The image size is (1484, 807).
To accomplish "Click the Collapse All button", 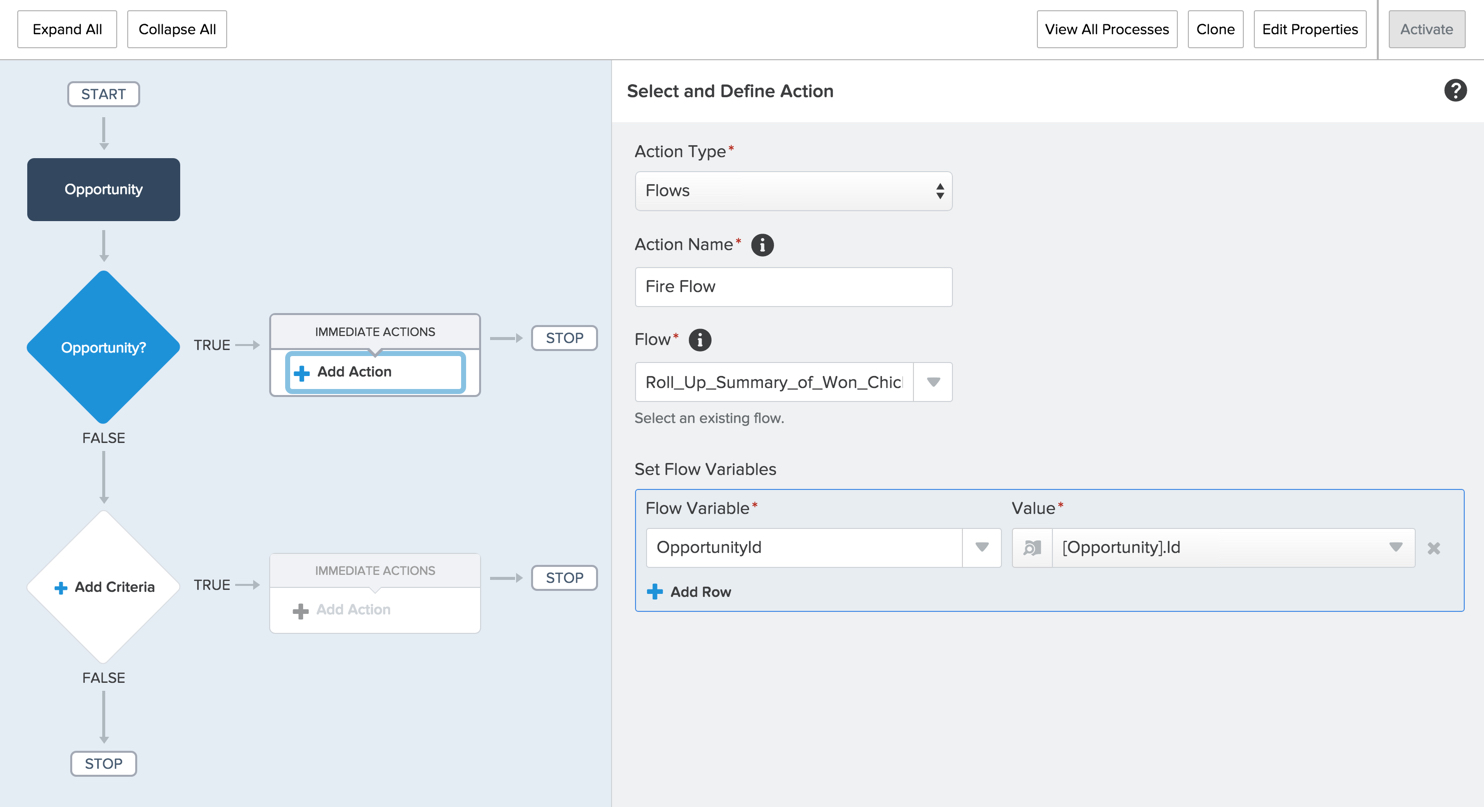I will click(177, 30).
